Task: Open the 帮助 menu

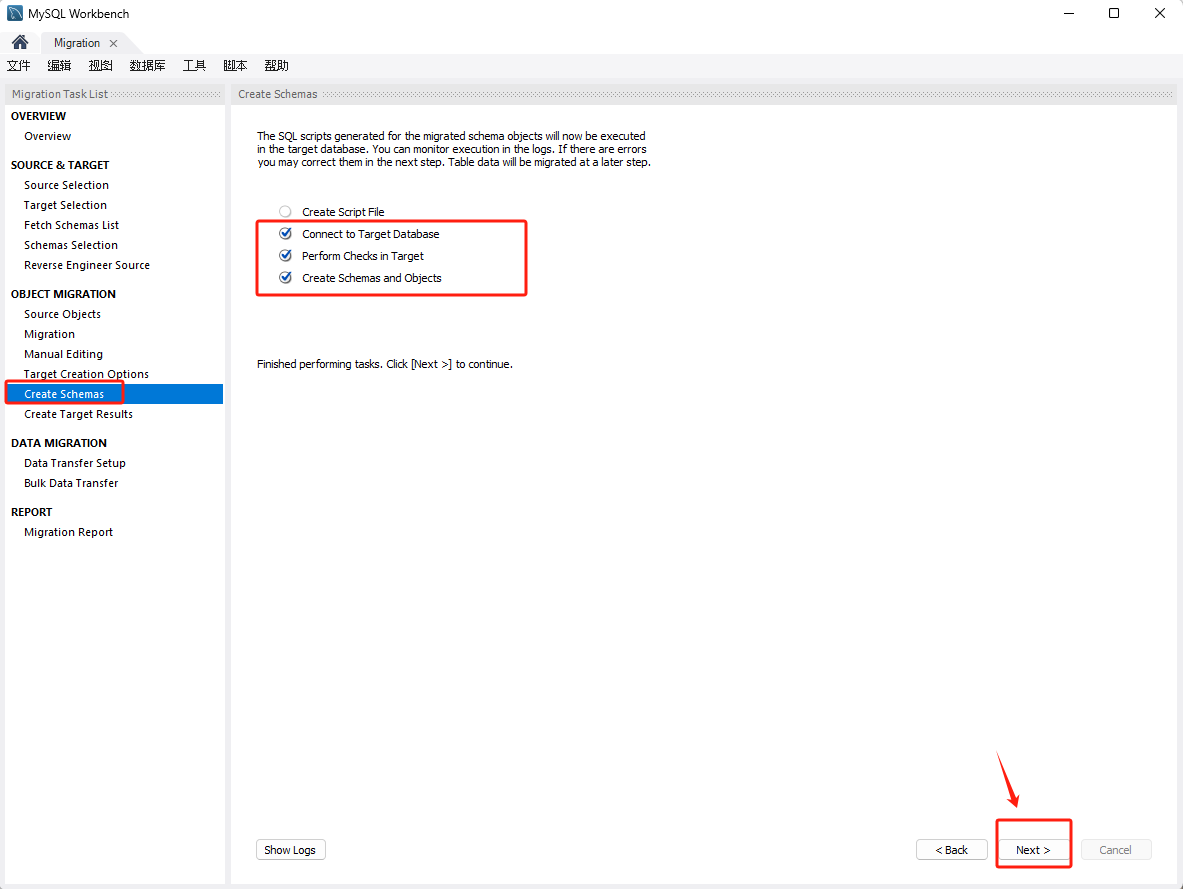Action: [x=276, y=66]
